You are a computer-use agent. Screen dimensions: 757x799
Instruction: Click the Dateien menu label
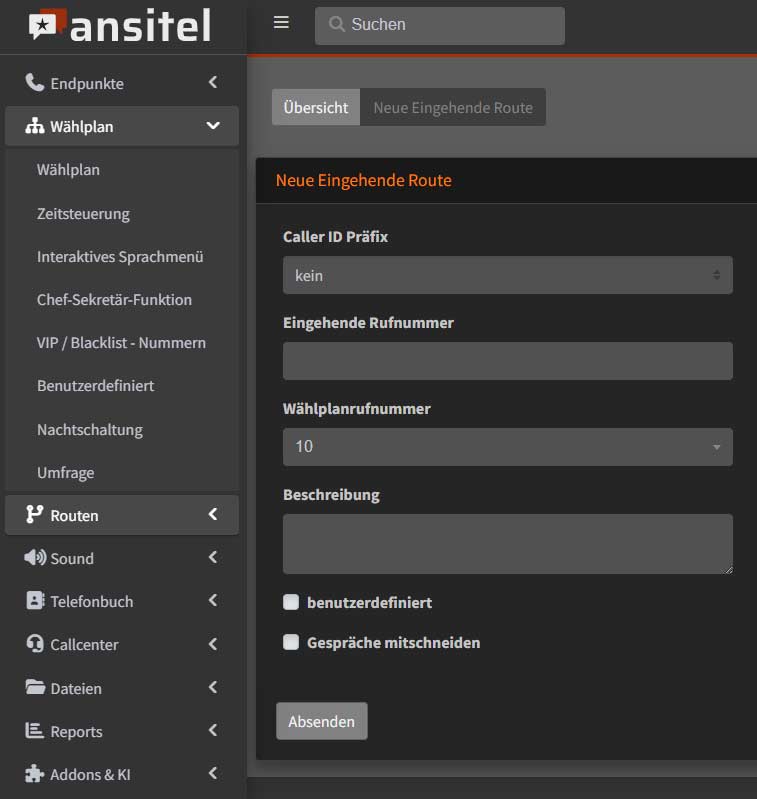76,688
